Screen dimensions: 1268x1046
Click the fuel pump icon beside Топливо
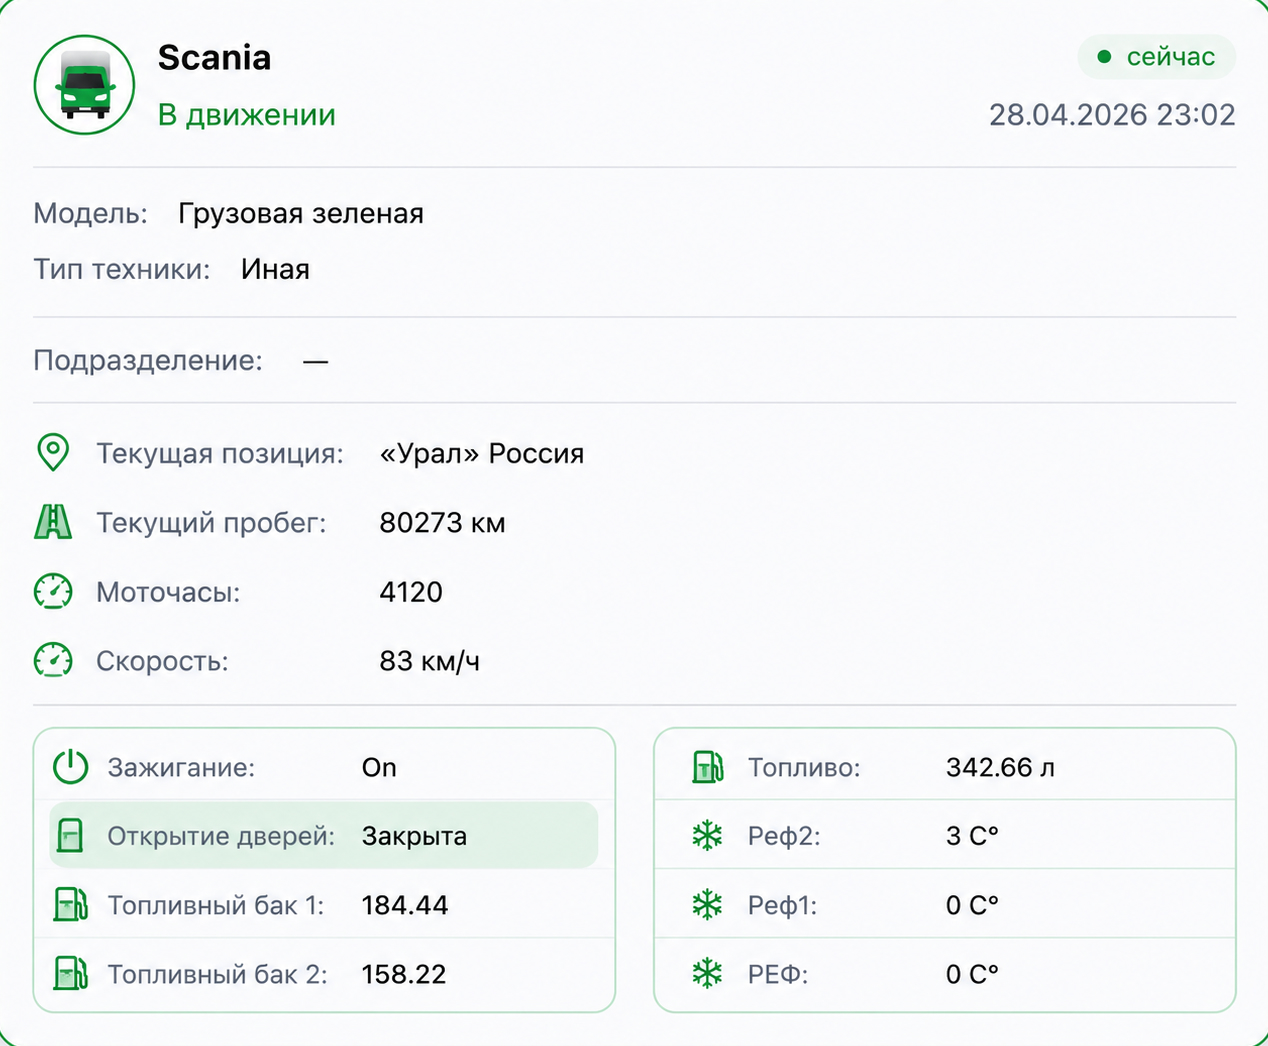708,767
